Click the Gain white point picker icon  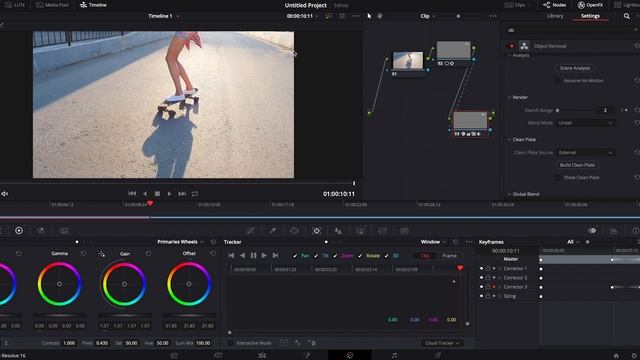(101, 254)
